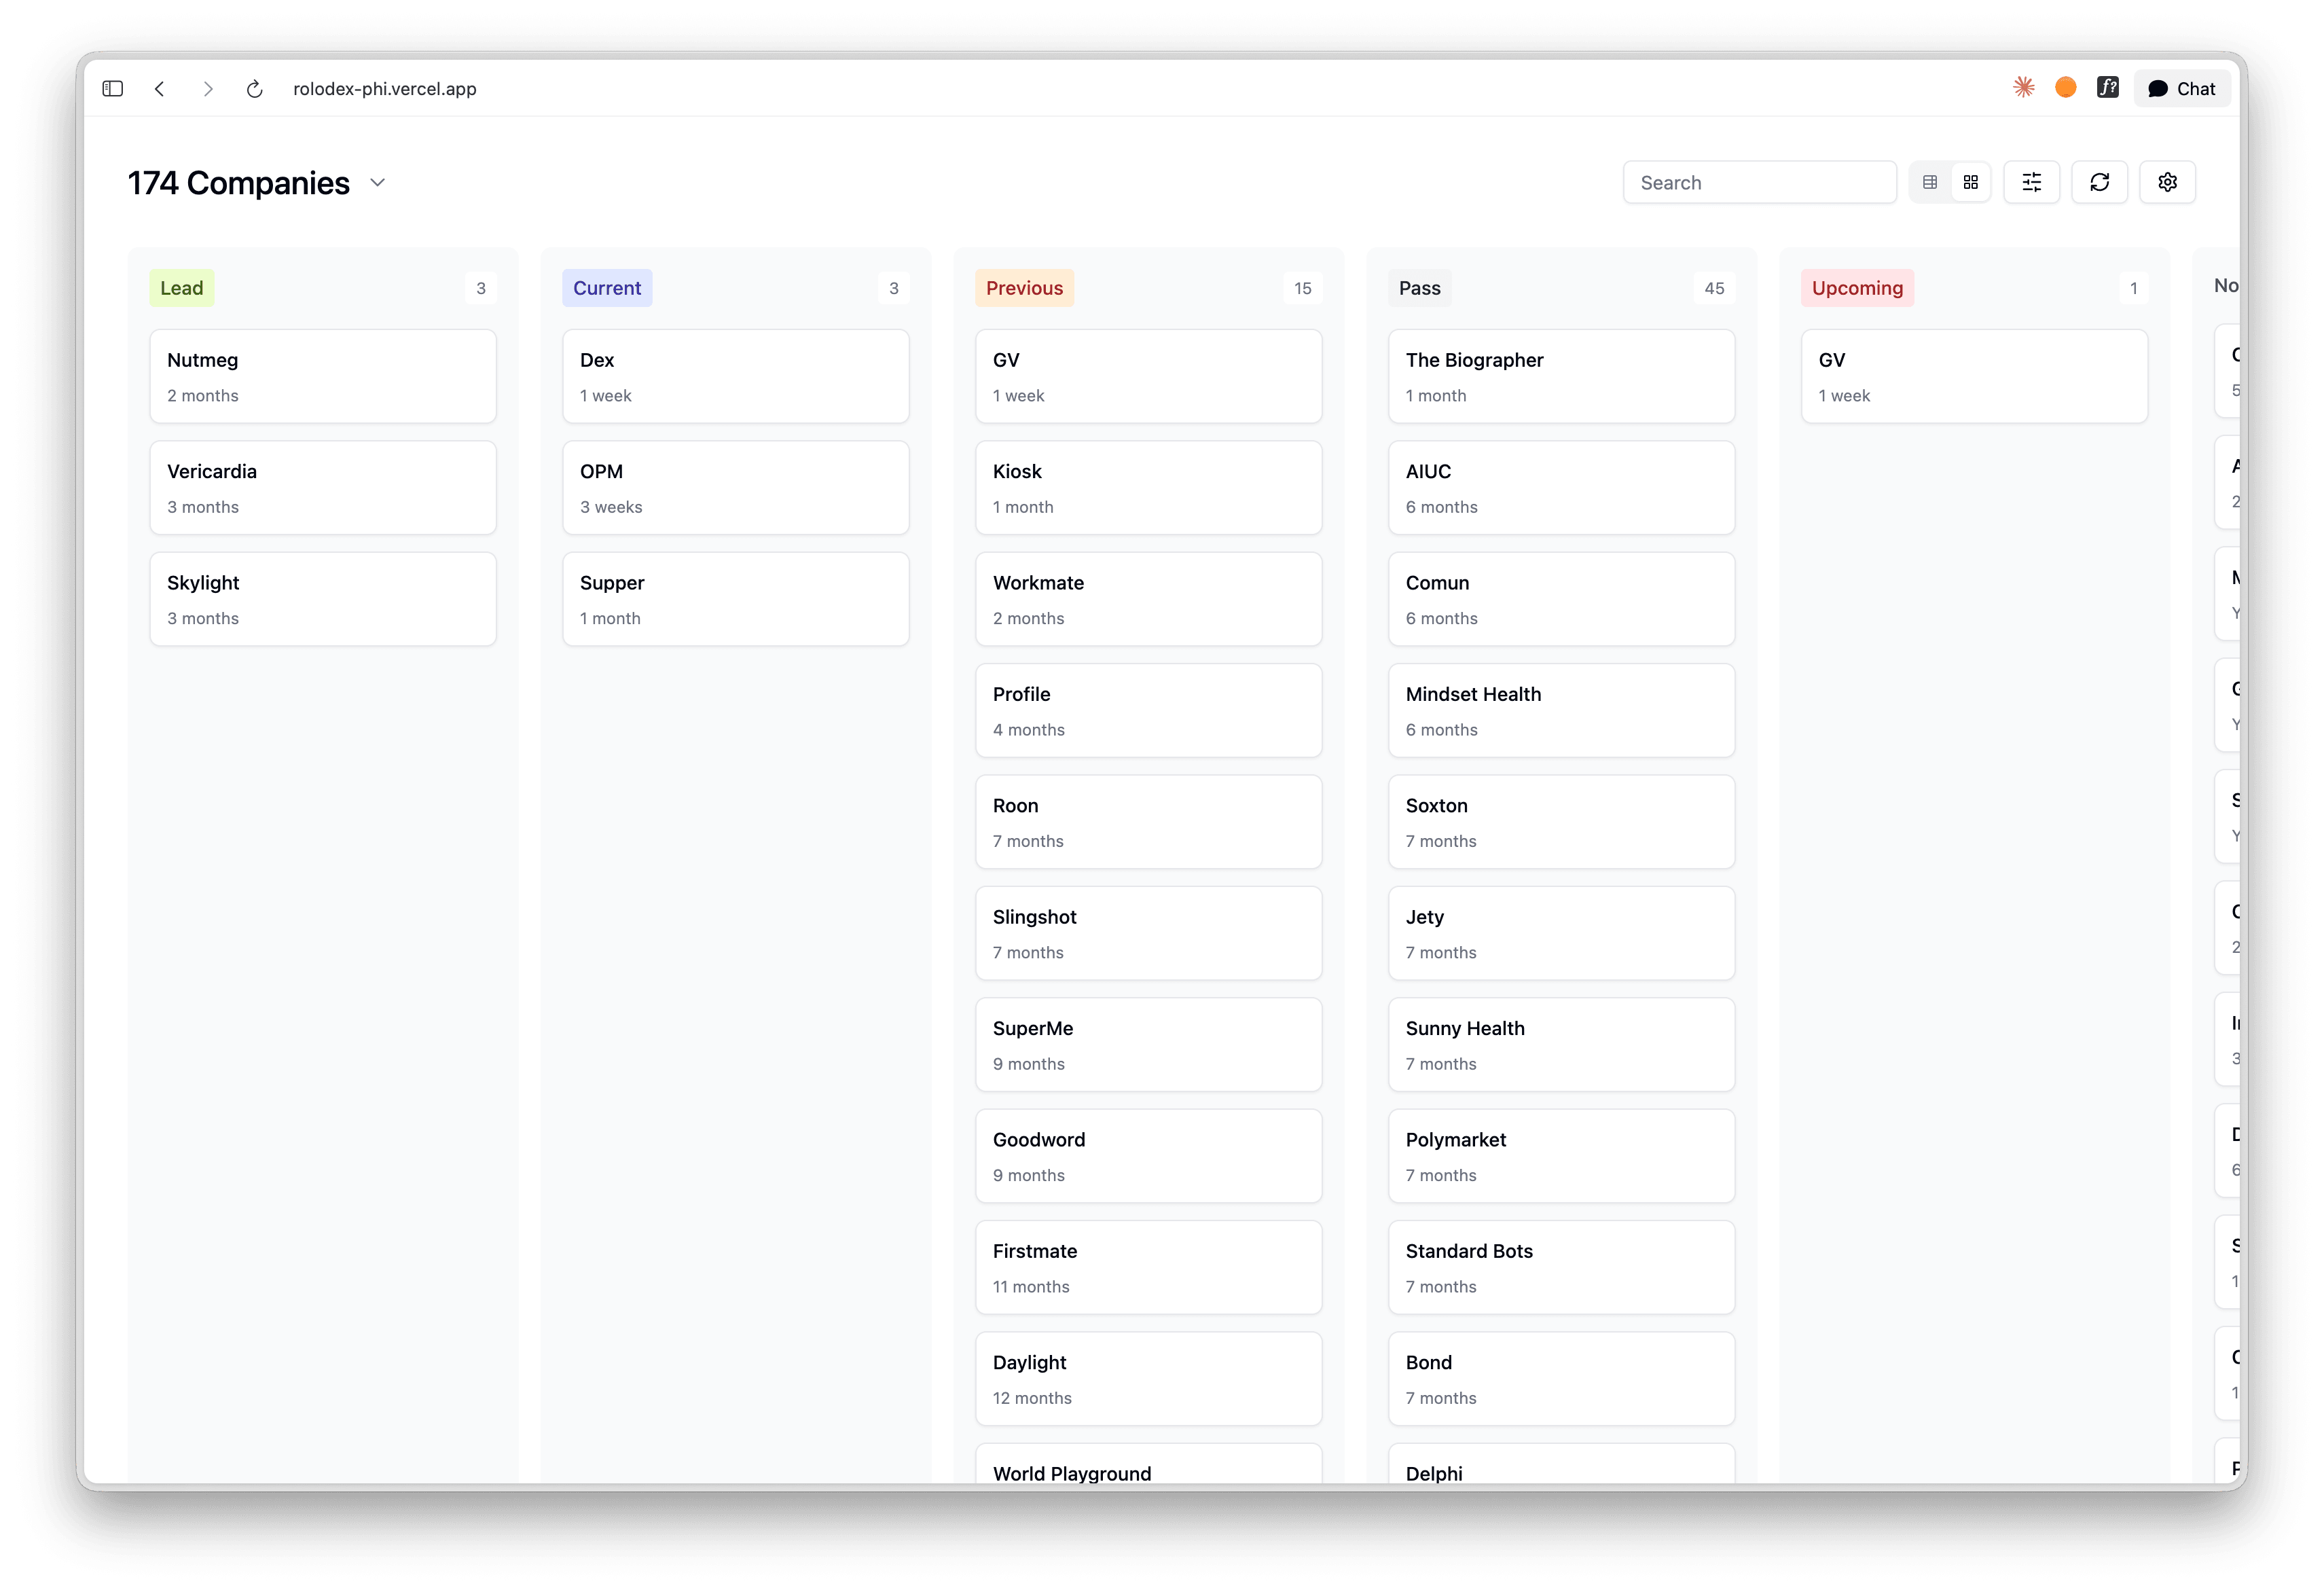Image resolution: width=2324 pixels, height=1592 pixels.
Task: Click the Previous count badge 15
Action: pyautogui.click(x=1303, y=288)
